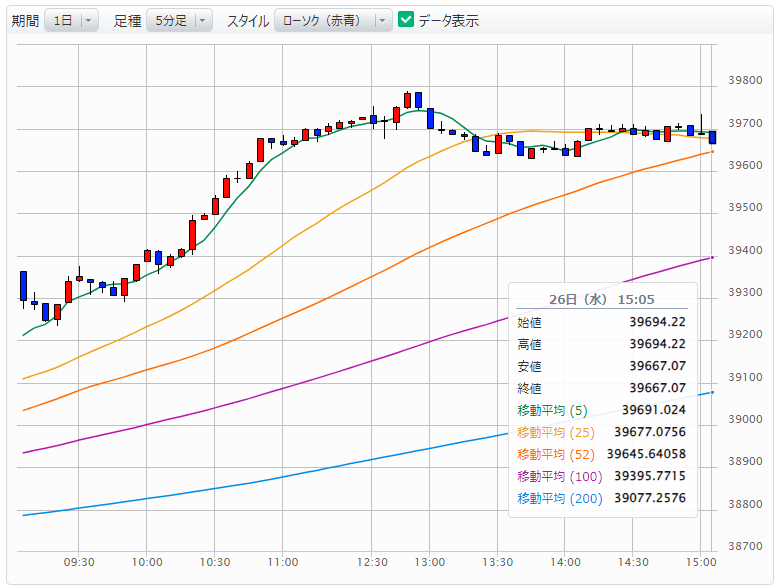
Task: Click the blue candlestick at the day's peak
Action: [419, 99]
